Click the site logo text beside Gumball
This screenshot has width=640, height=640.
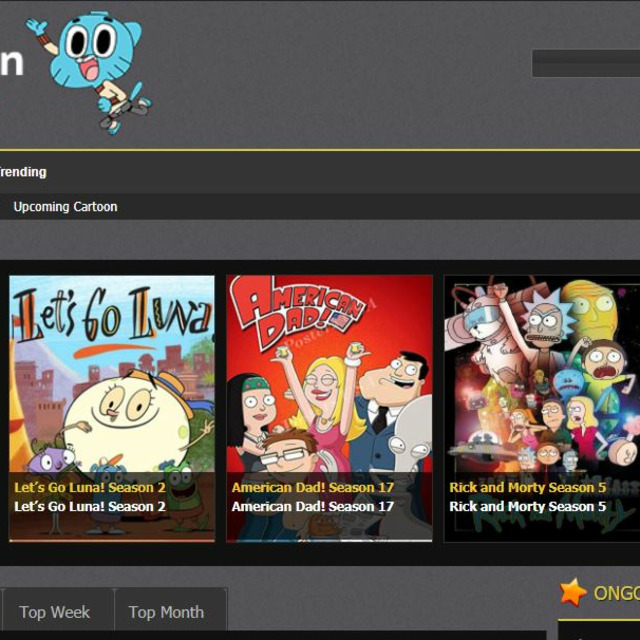pyautogui.click(x=11, y=62)
